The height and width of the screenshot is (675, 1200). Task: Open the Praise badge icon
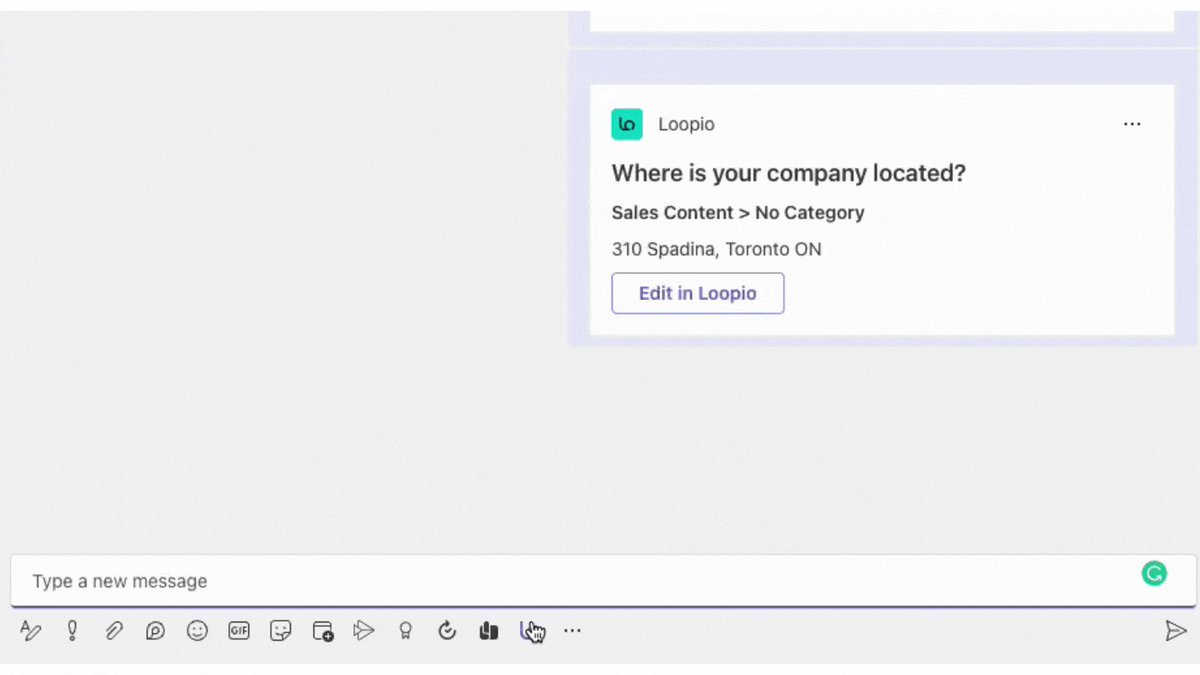(405, 631)
